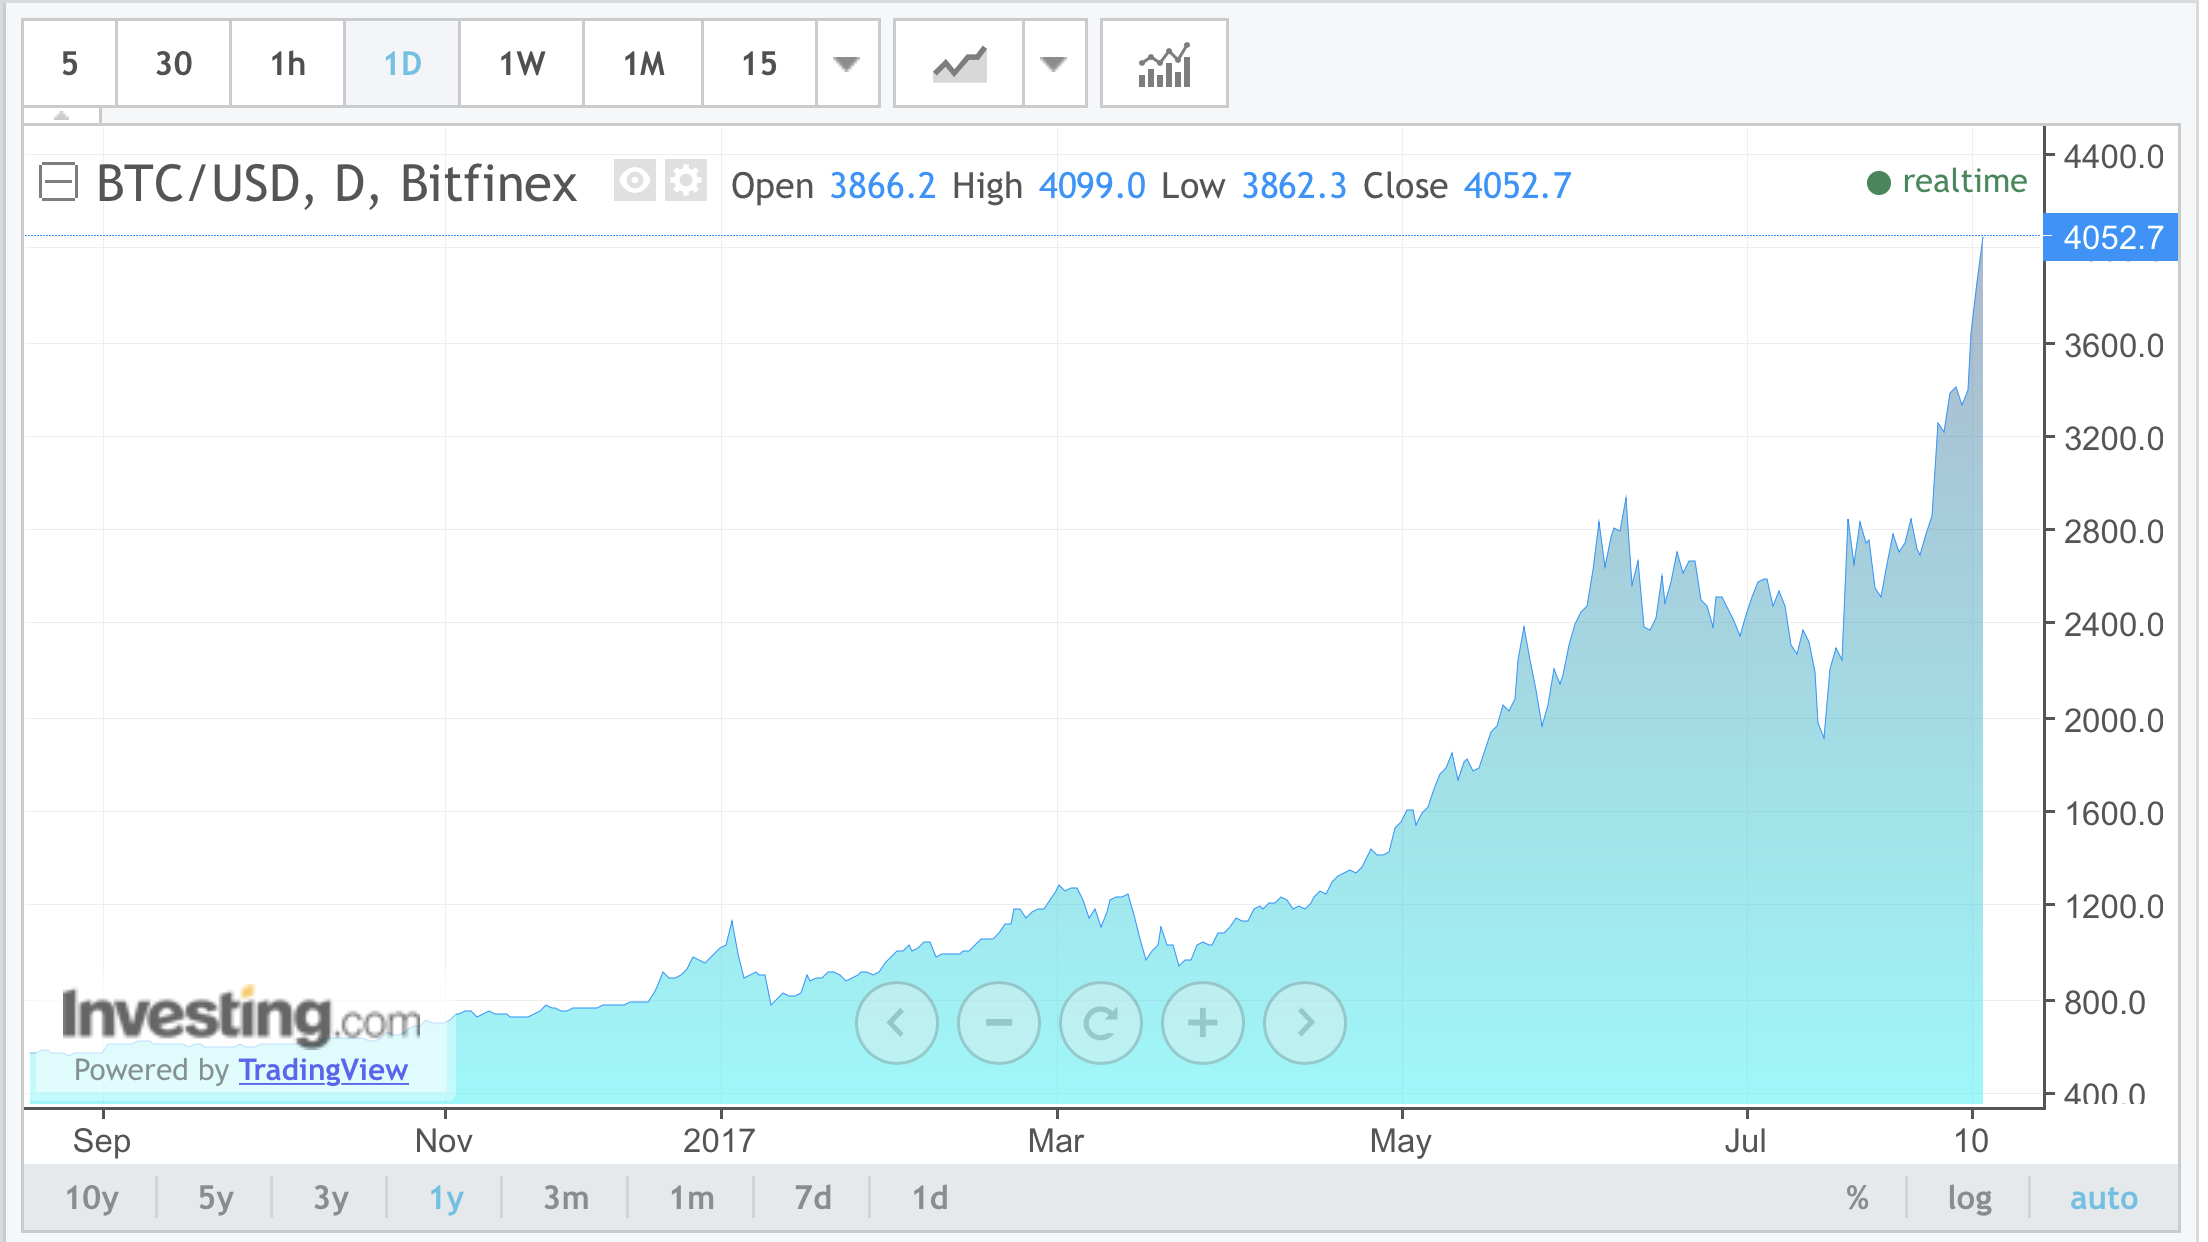This screenshot has width=2208, height=1242.
Task: Choose the 1D interval
Action: pyautogui.click(x=402, y=63)
